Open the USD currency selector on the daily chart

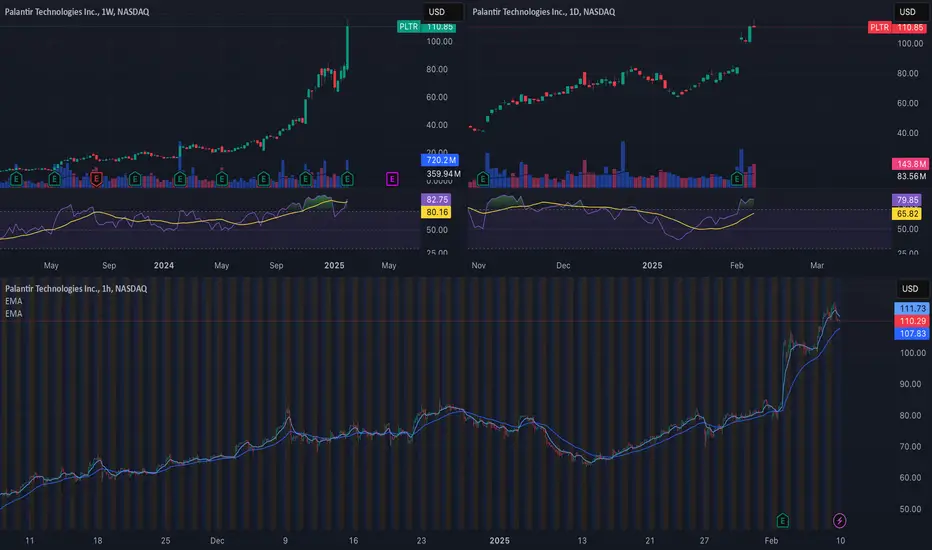click(909, 12)
